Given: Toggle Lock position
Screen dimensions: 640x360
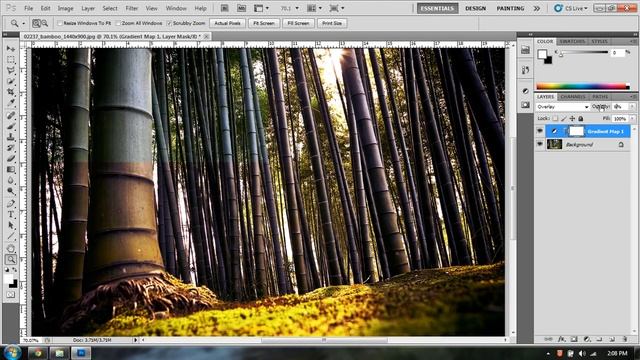Looking at the screenshot, I should (x=572, y=118).
